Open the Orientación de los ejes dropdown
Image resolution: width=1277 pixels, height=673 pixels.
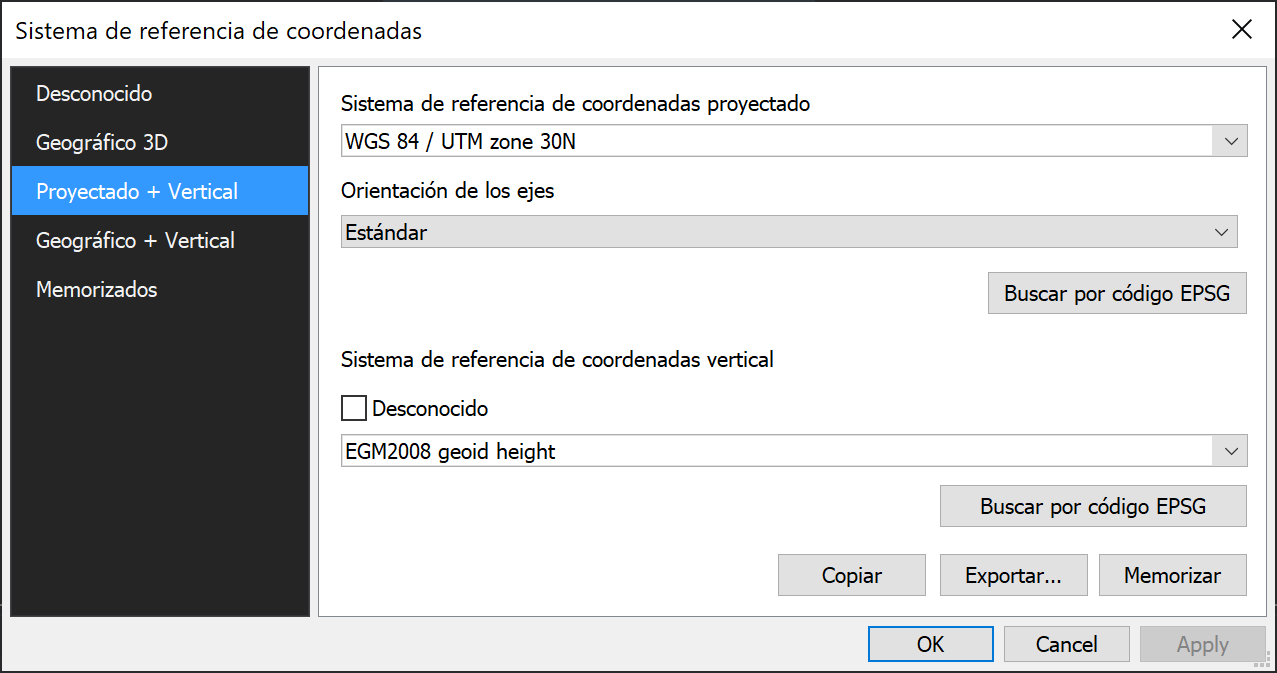pos(789,232)
